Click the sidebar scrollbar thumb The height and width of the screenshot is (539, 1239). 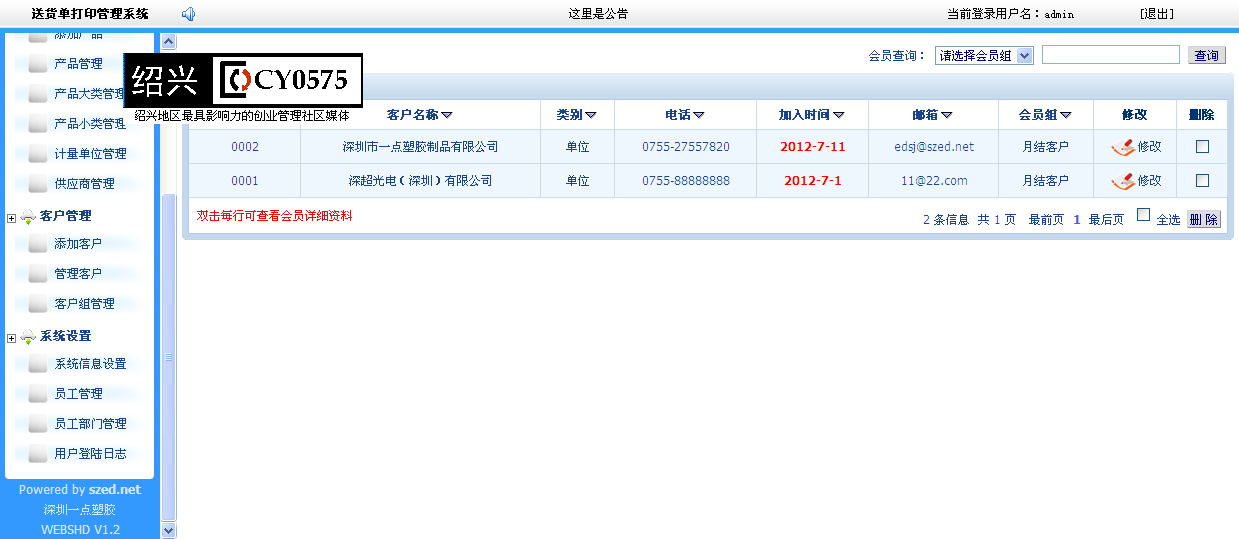[168, 357]
